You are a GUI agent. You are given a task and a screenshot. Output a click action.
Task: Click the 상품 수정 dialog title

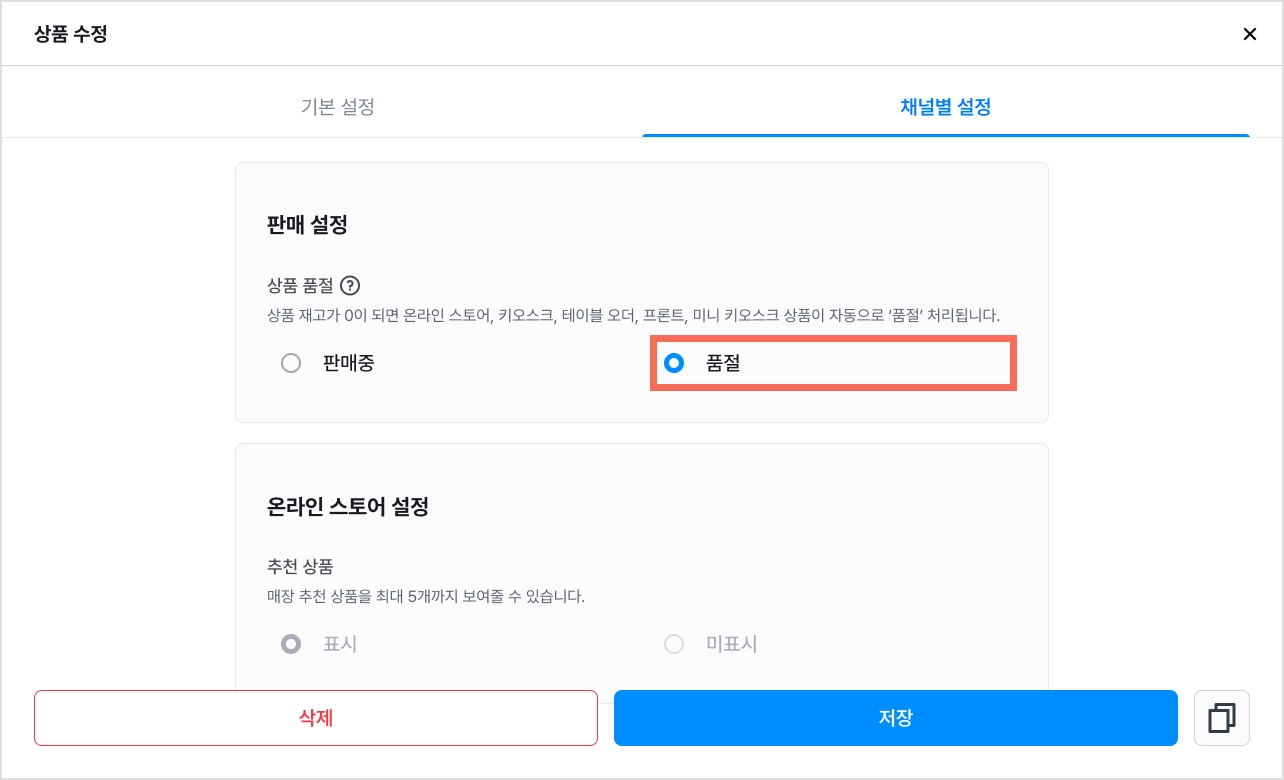point(71,34)
